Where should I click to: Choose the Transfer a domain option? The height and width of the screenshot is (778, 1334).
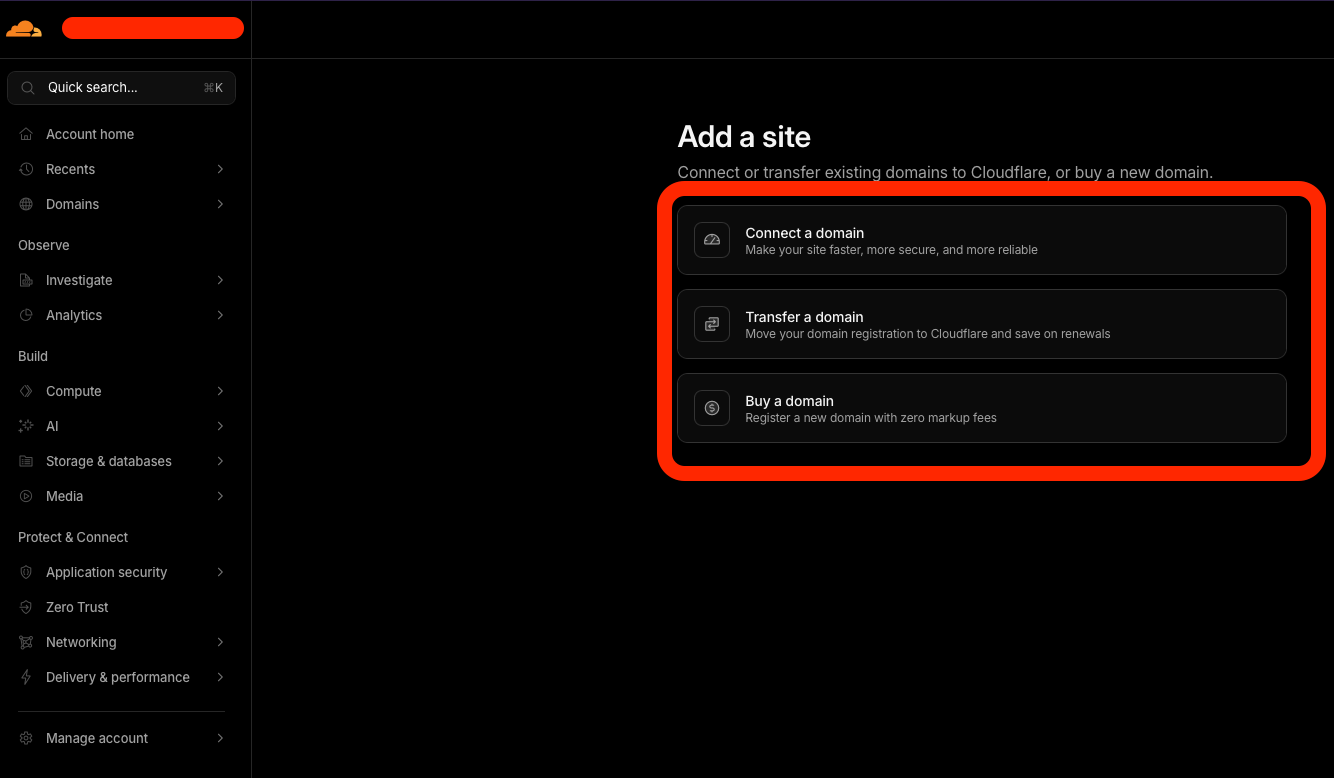click(x=982, y=324)
